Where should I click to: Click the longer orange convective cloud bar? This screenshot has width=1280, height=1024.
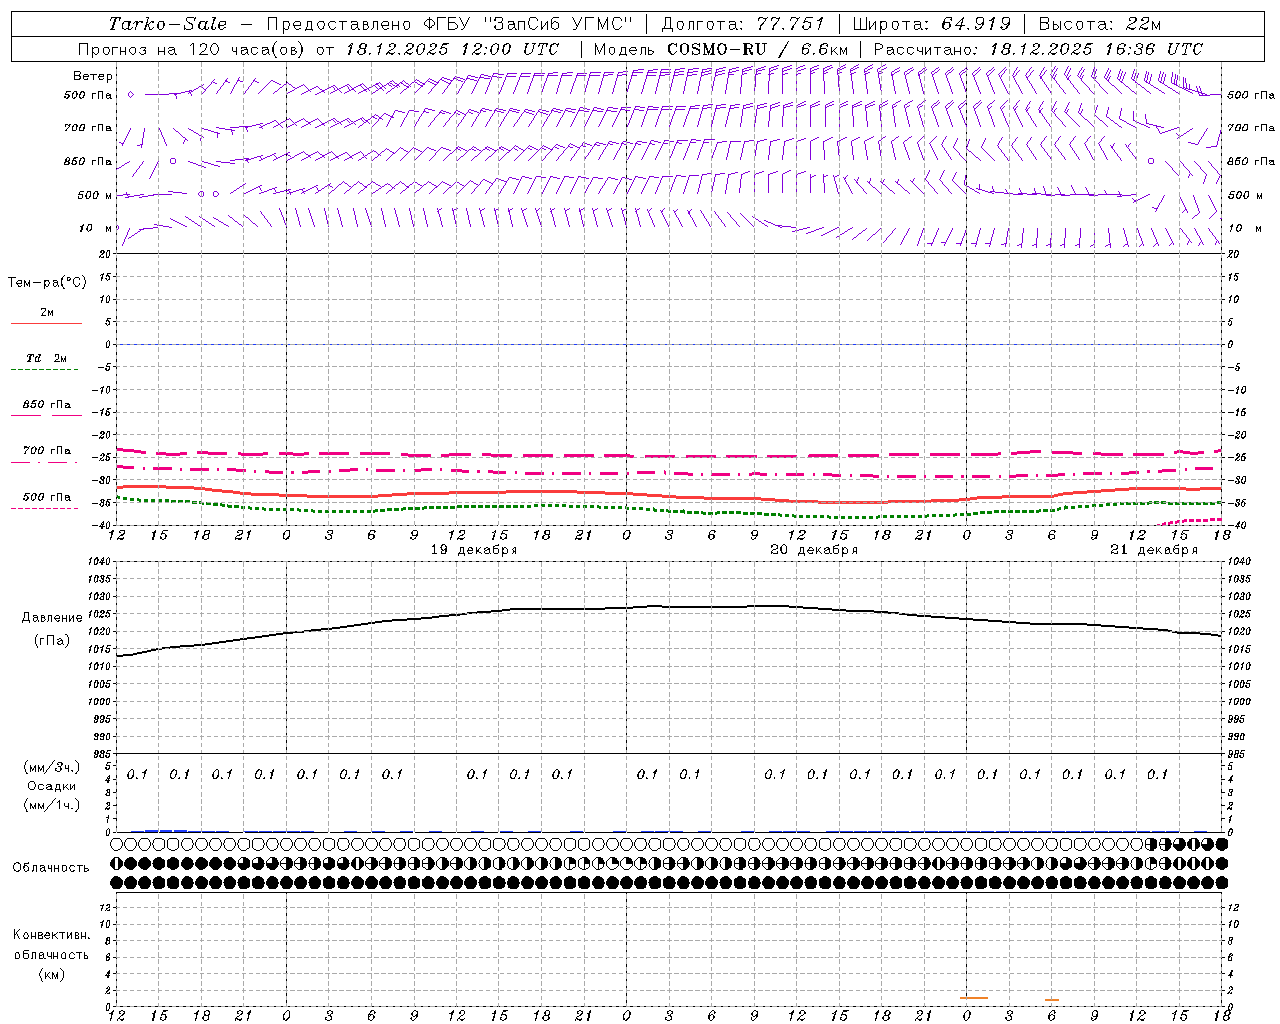[974, 998]
